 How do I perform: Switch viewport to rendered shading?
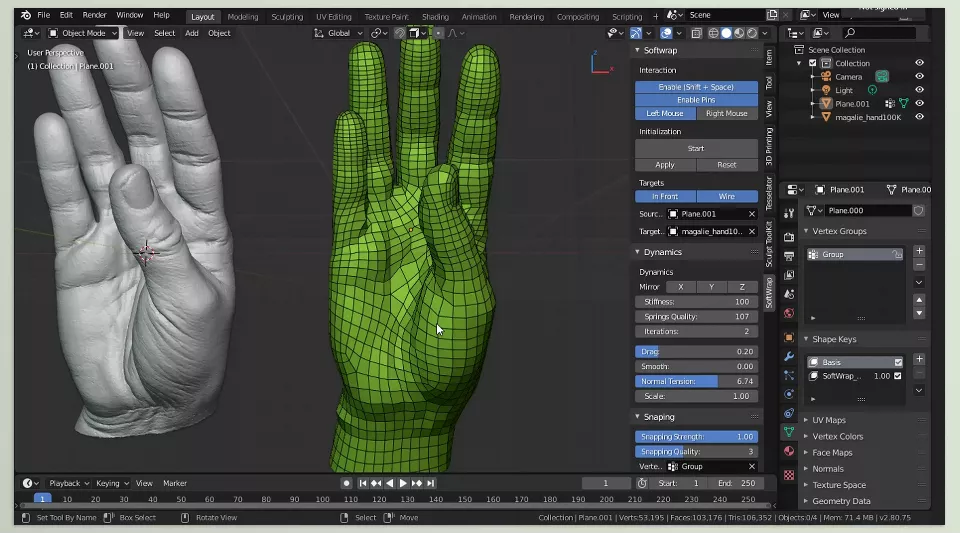click(752, 33)
